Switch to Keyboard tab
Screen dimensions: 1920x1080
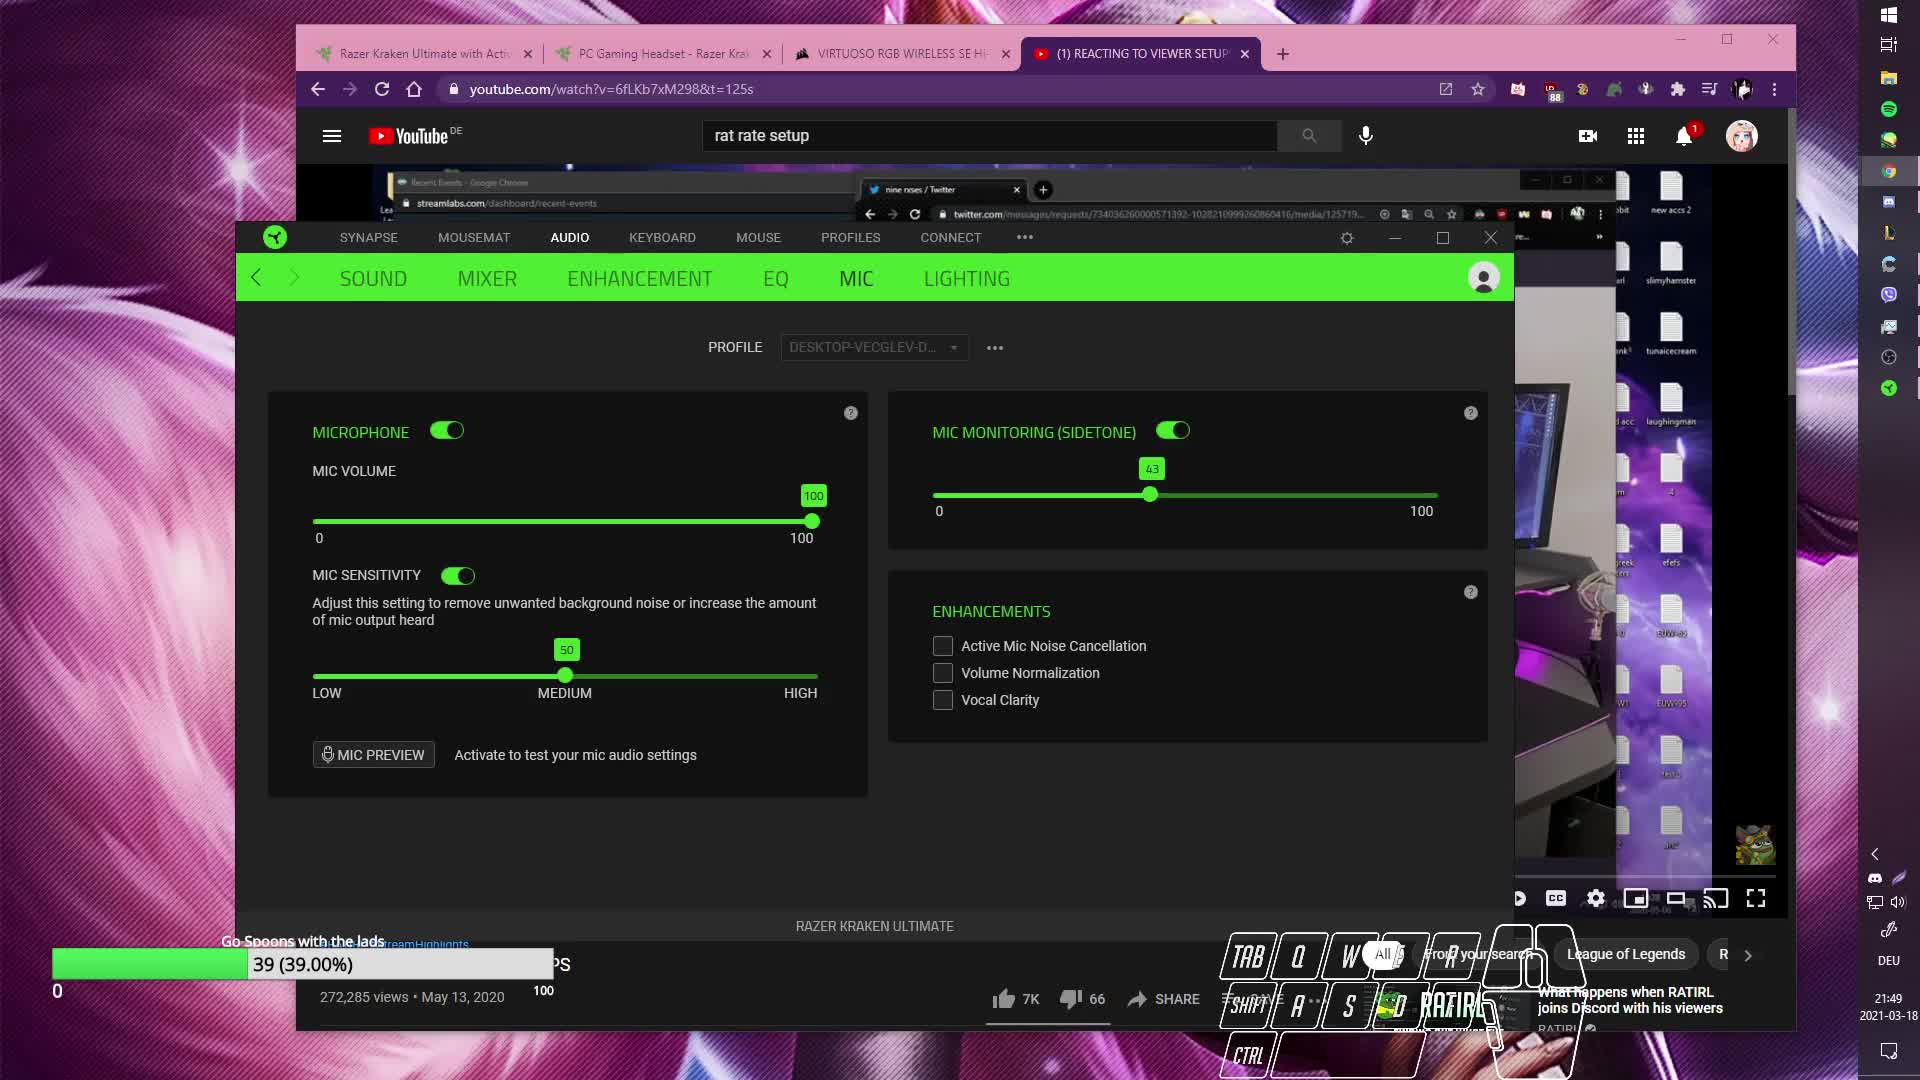click(x=662, y=237)
